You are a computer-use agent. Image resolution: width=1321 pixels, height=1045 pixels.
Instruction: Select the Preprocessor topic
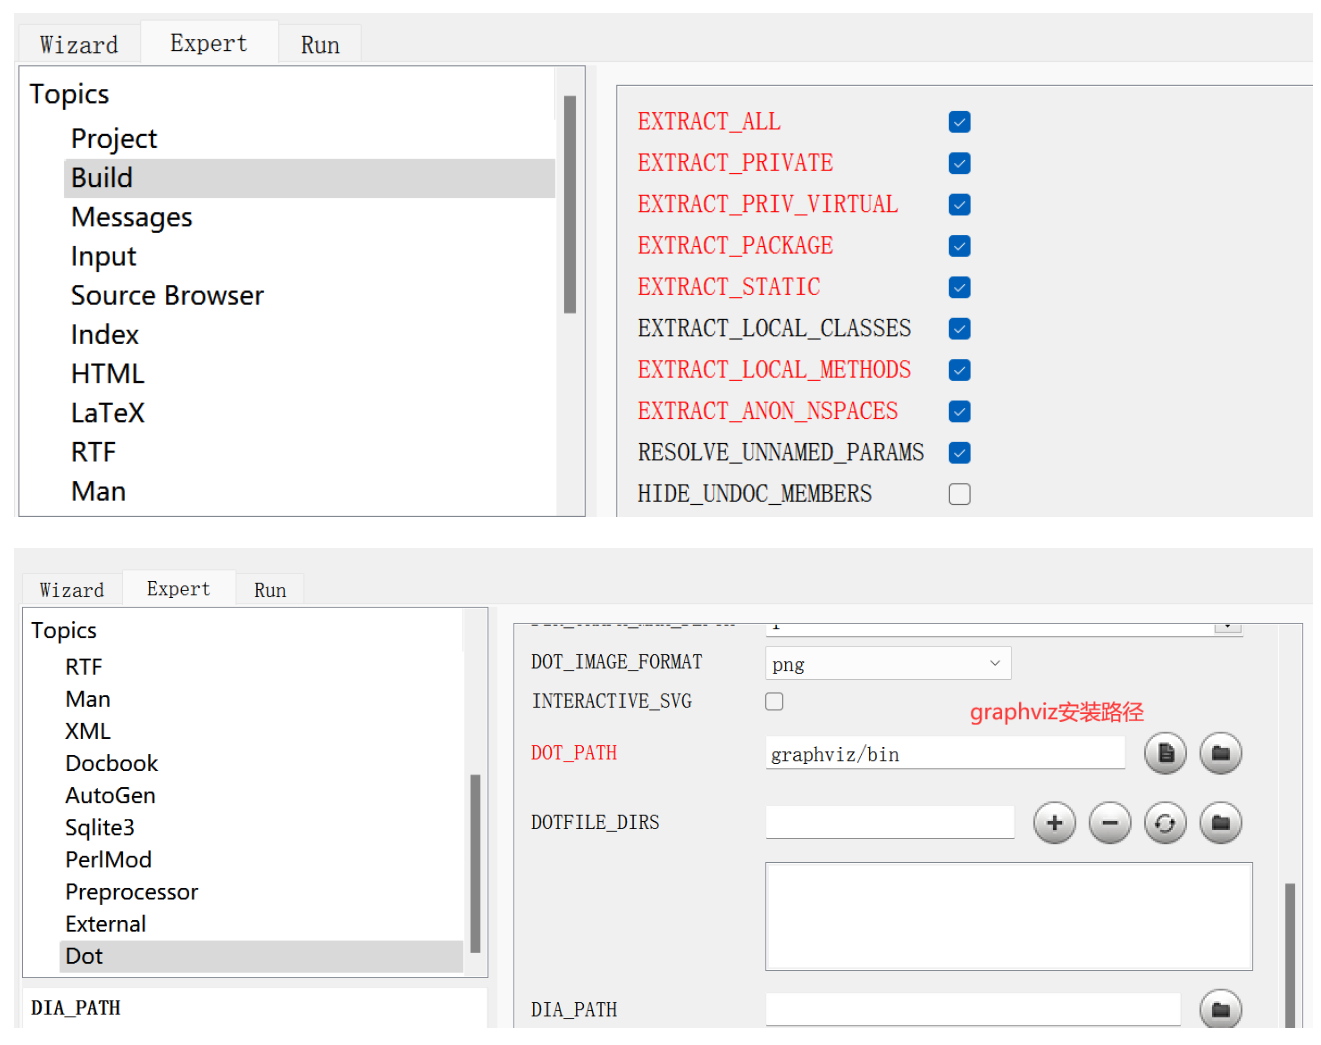tap(131, 891)
